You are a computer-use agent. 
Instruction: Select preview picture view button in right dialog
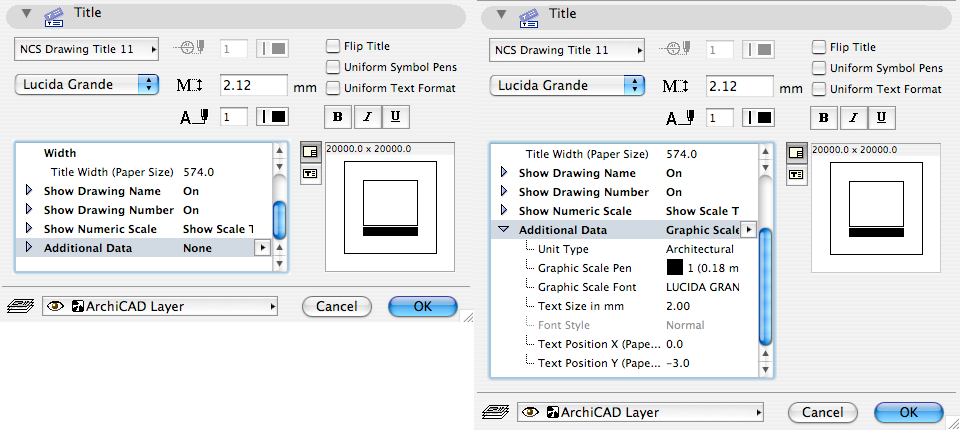click(x=796, y=153)
